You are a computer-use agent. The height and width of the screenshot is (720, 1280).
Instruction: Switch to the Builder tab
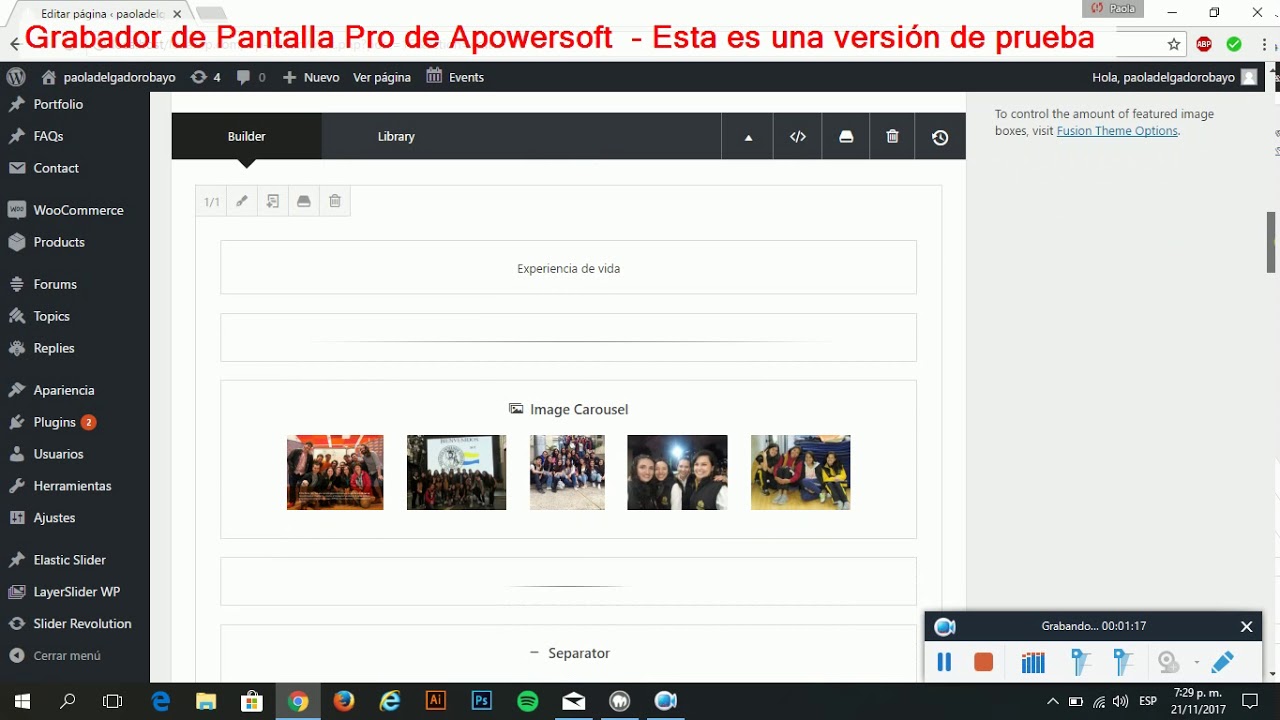pyautogui.click(x=246, y=136)
